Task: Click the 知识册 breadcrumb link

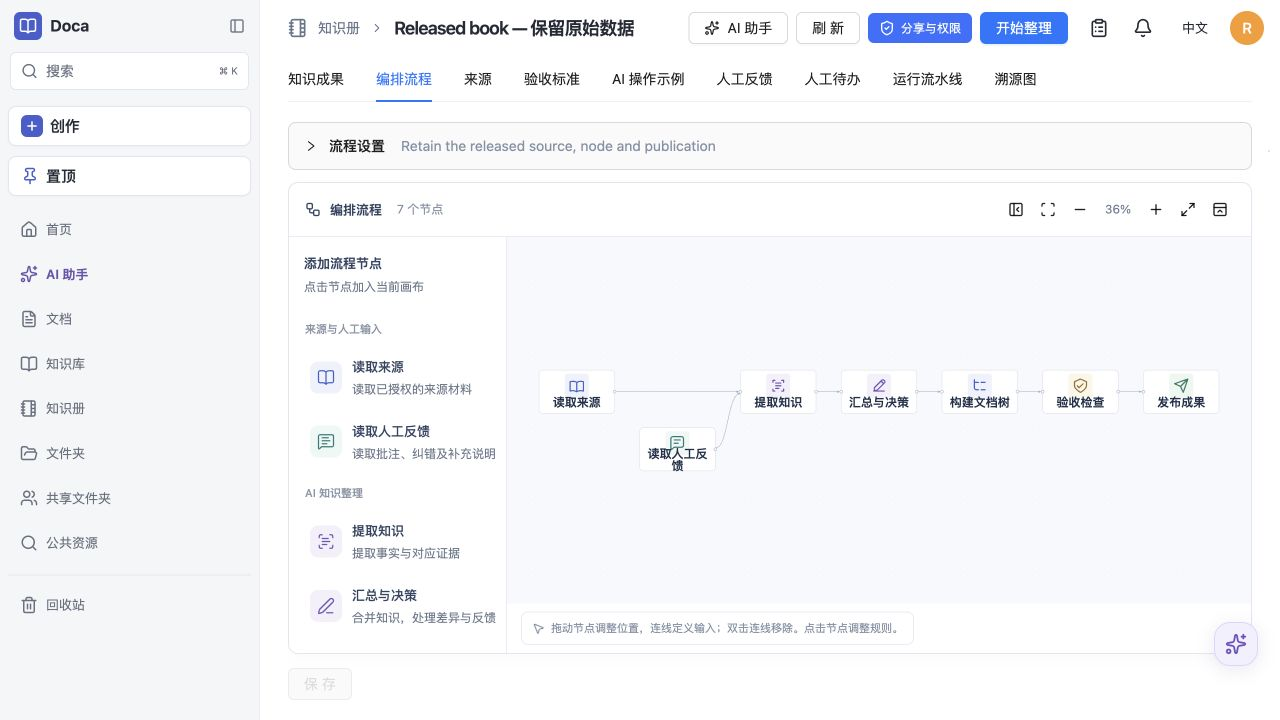Action: point(339,28)
